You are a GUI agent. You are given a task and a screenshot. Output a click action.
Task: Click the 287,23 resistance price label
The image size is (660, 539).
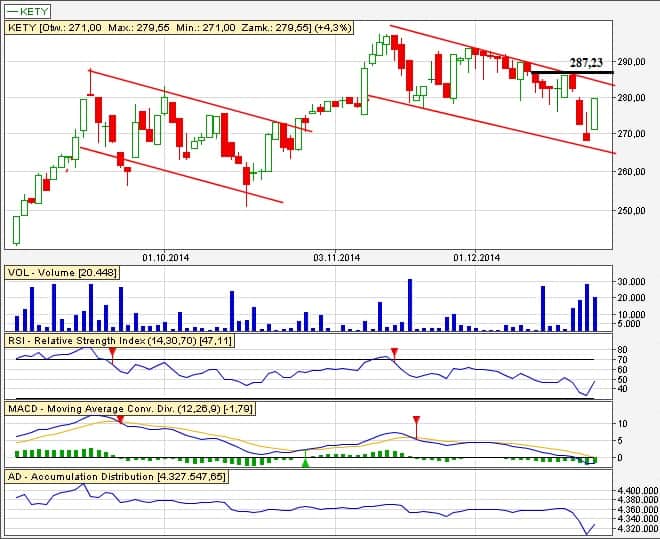(x=587, y=62)
